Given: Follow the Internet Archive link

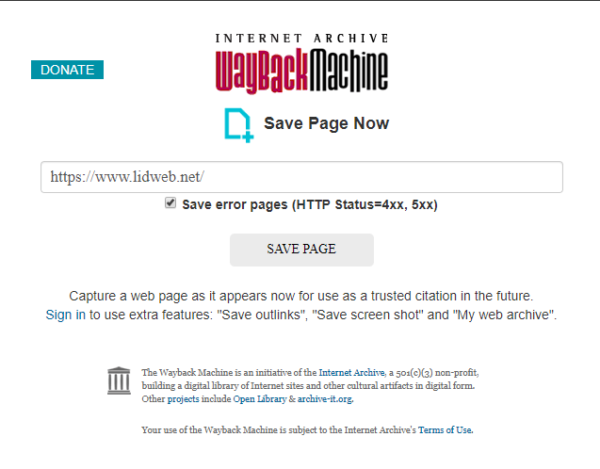Looking at the screenshot, I should 351,373.
